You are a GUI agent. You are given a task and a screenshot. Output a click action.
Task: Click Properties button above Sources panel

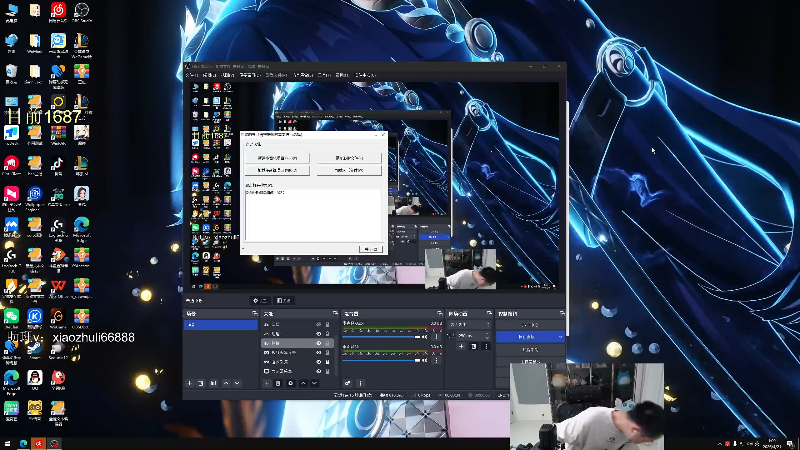tap(260, 301)
